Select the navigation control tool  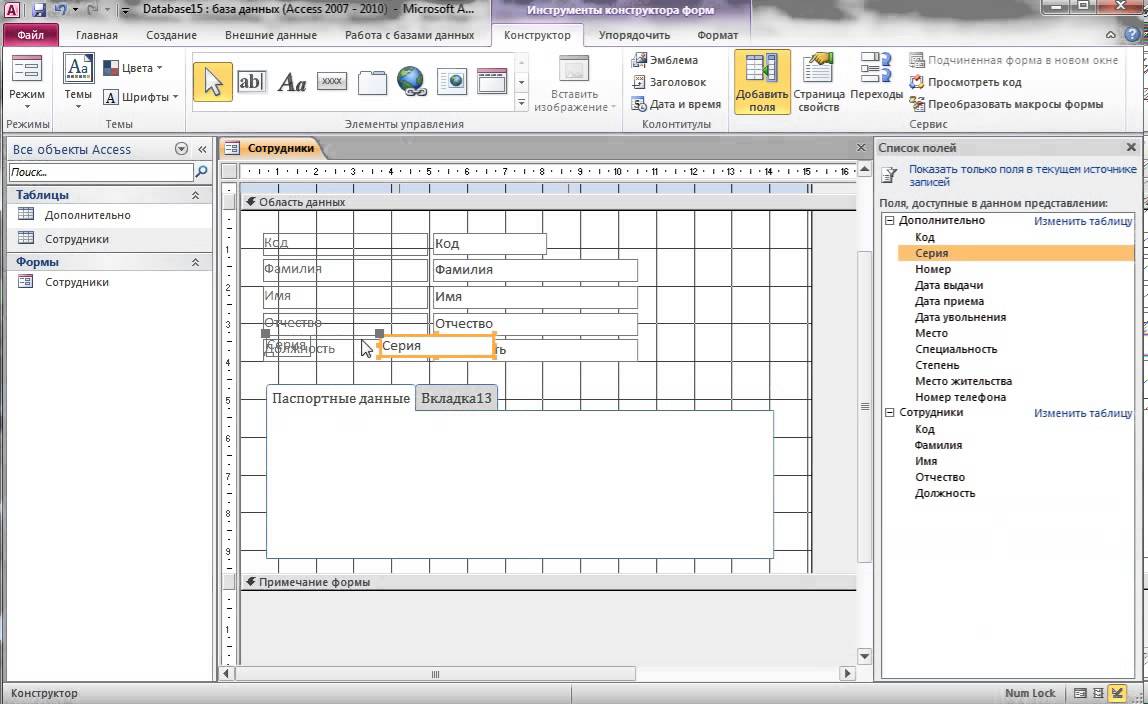[x=492, y=82]
